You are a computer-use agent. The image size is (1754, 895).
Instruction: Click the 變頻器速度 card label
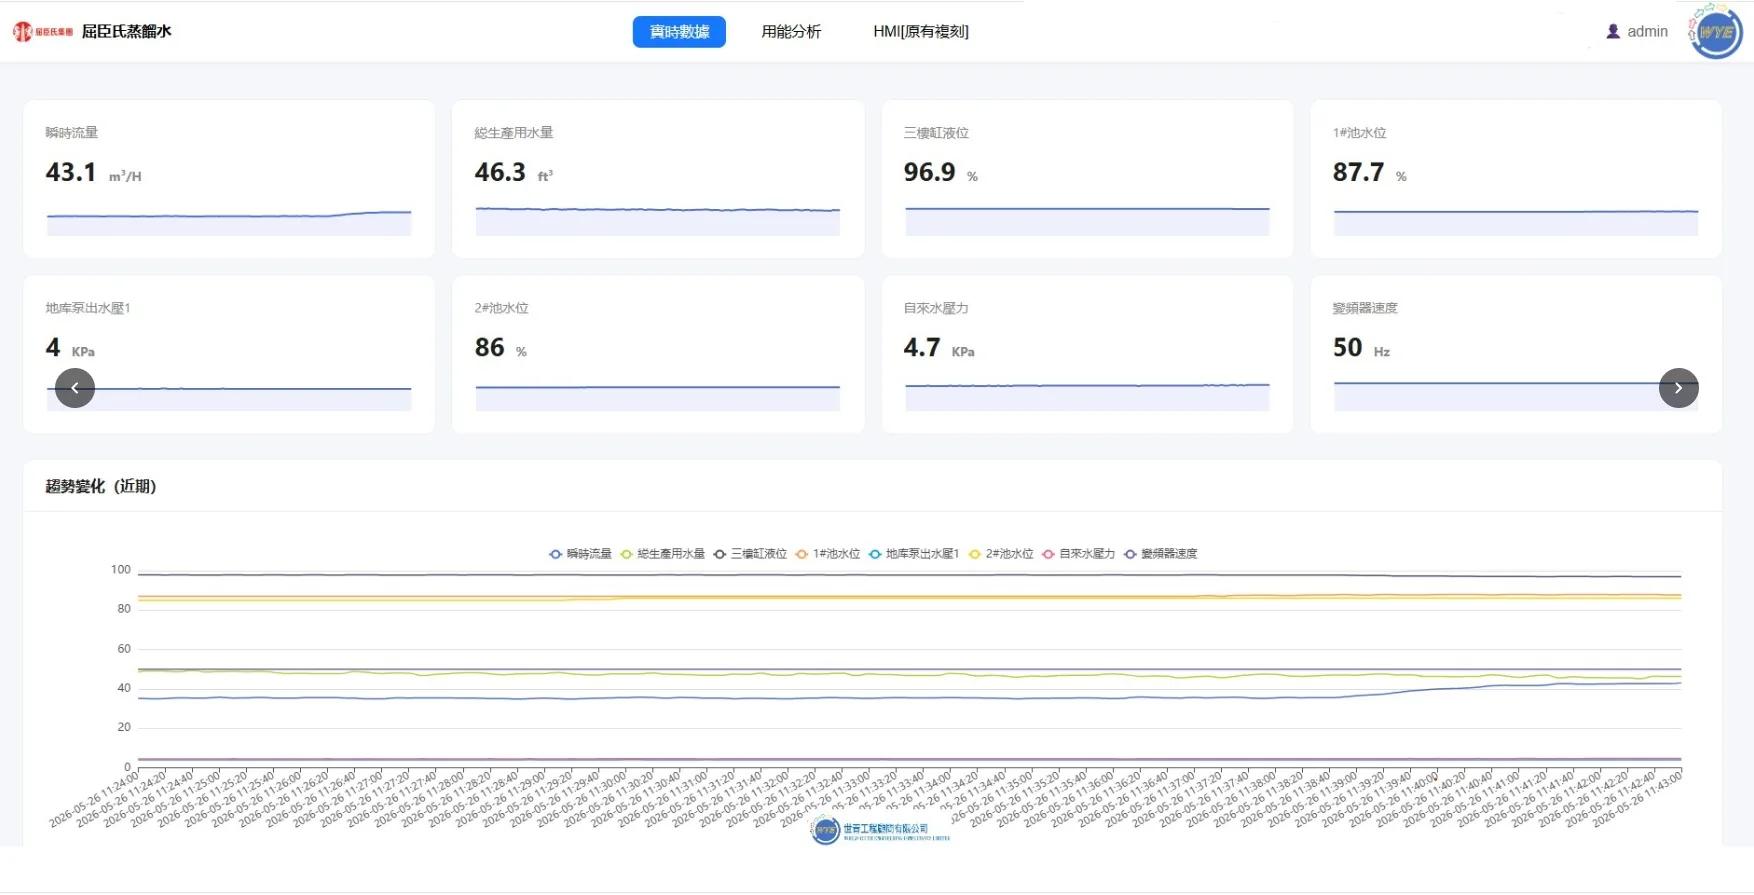1365,308
